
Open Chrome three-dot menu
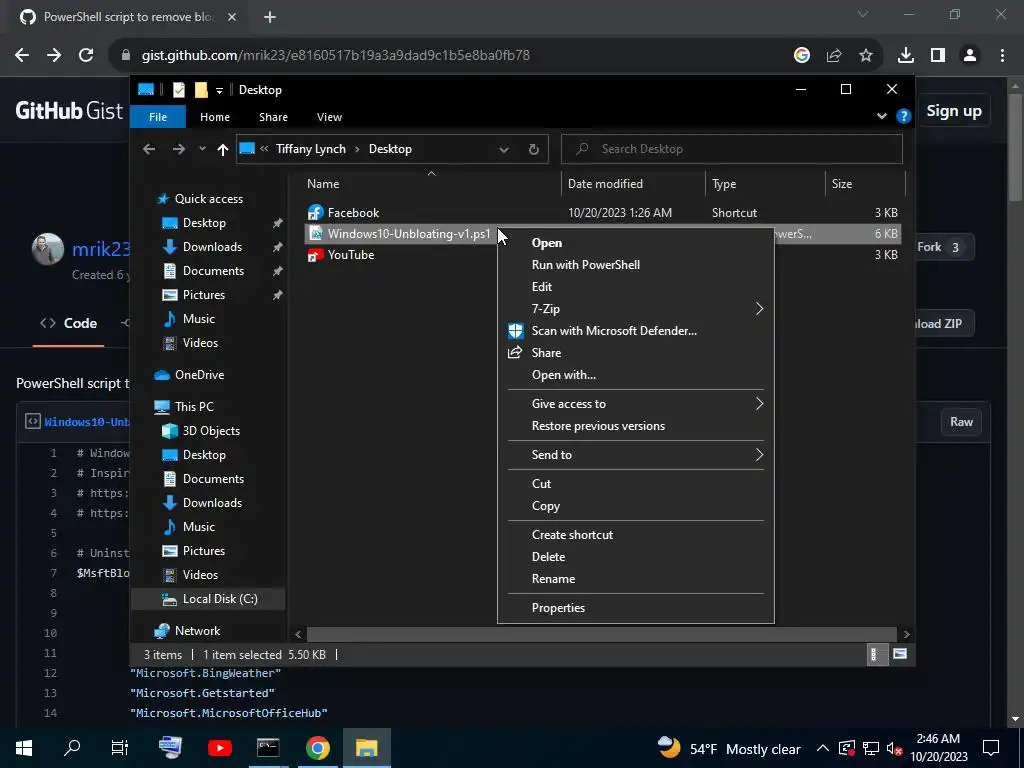[1002, 56]
